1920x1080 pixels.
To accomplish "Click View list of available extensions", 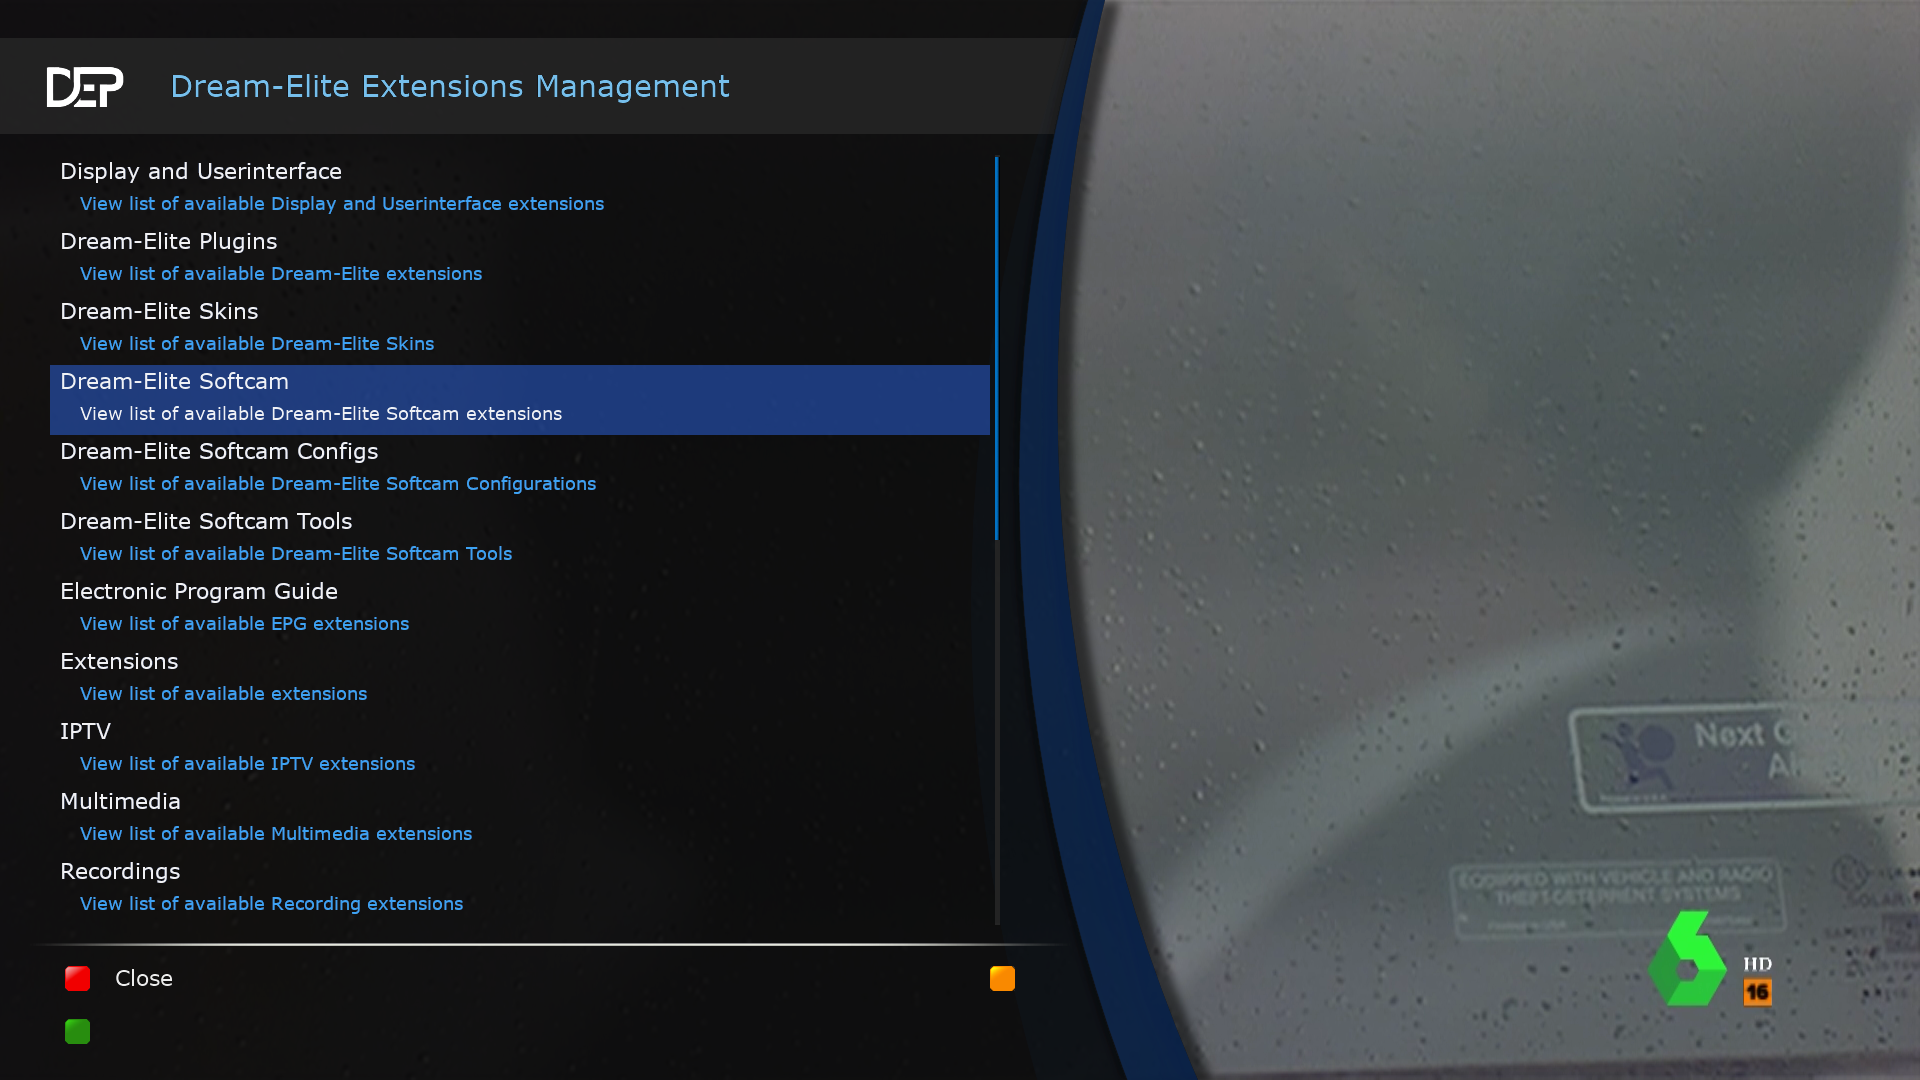I will click(x=223, y=693).
